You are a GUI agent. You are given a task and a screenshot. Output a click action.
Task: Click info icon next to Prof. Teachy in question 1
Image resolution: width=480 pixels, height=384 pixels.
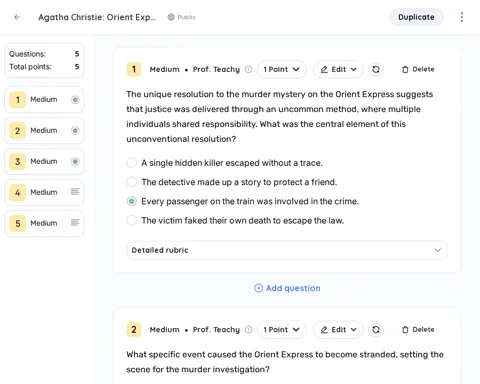[x=248, y=69]
